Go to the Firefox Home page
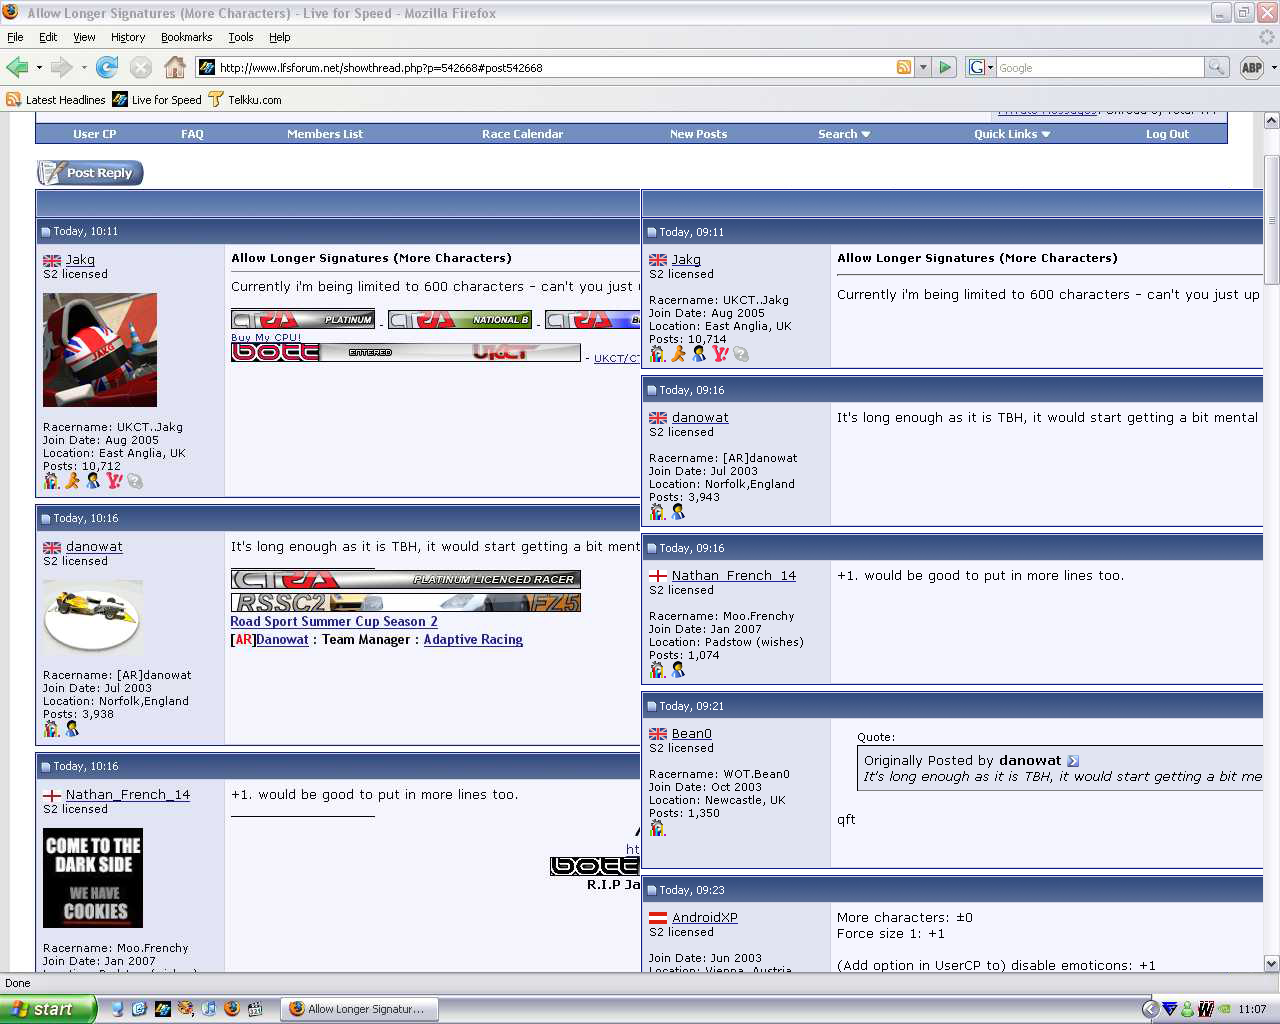1280x1024 pixels. pyautogui.click(x=175, y=67)
